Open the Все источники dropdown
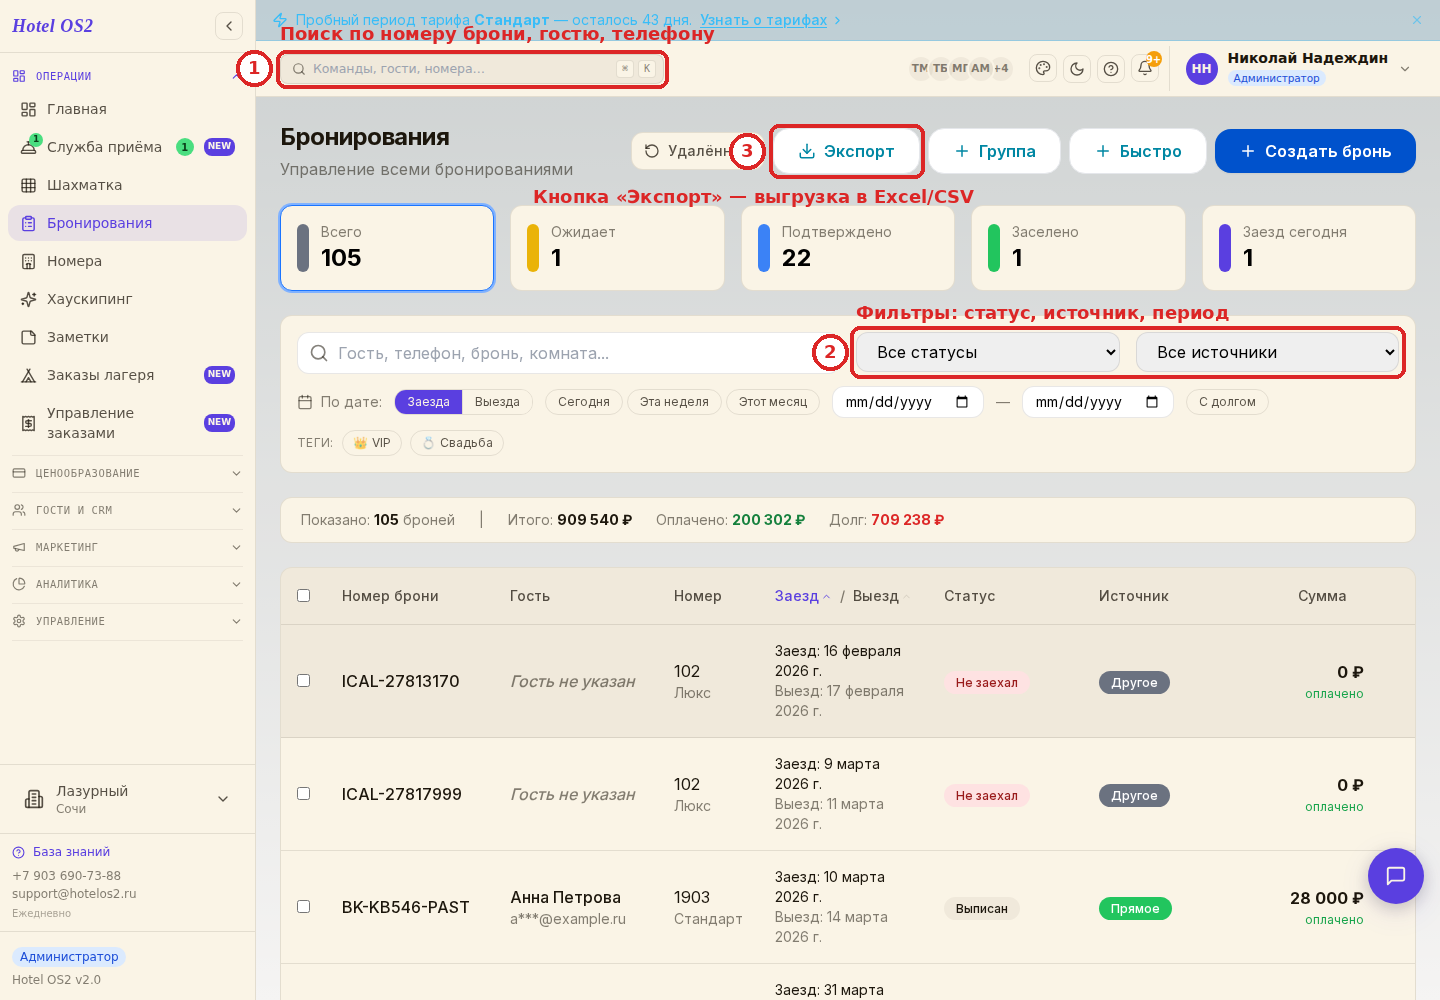The image size is (1440, 1000). (x=1267, y=352)
